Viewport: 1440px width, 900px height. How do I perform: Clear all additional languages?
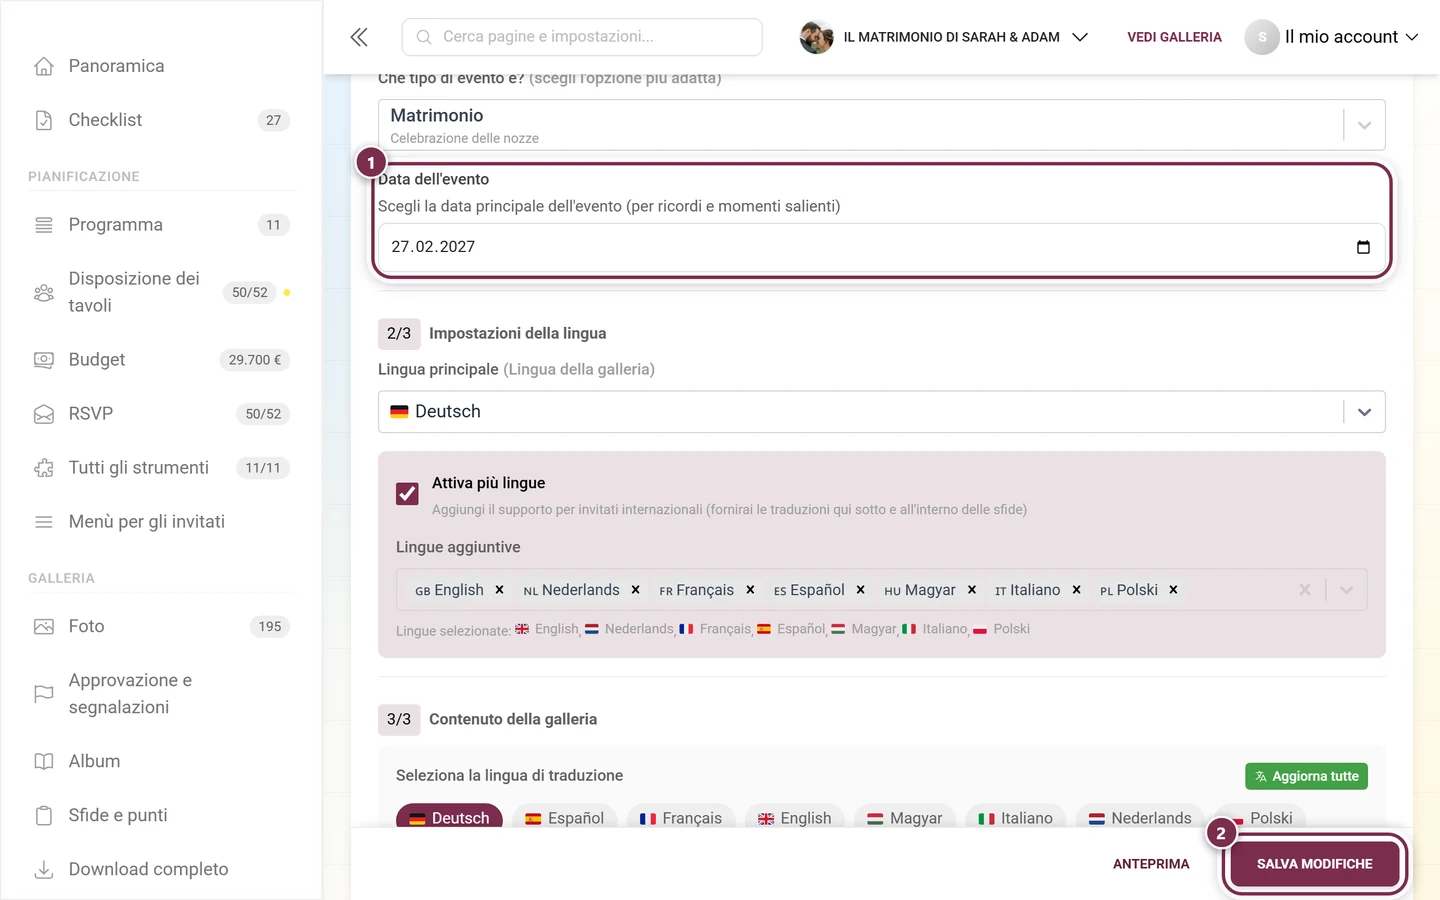(x=1305, y=590)
